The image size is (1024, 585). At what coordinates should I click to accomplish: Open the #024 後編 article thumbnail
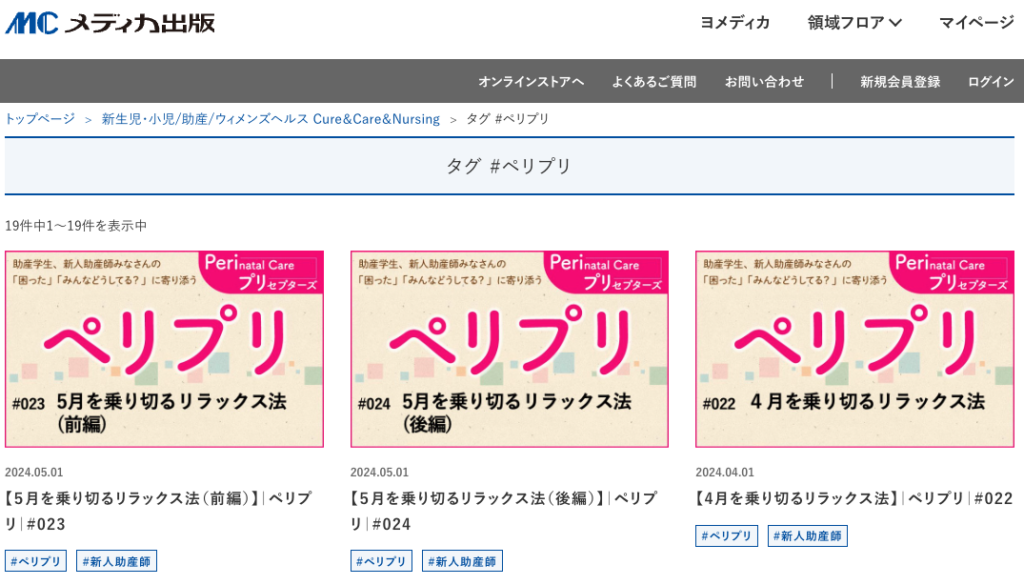click(x=509, y=348)
